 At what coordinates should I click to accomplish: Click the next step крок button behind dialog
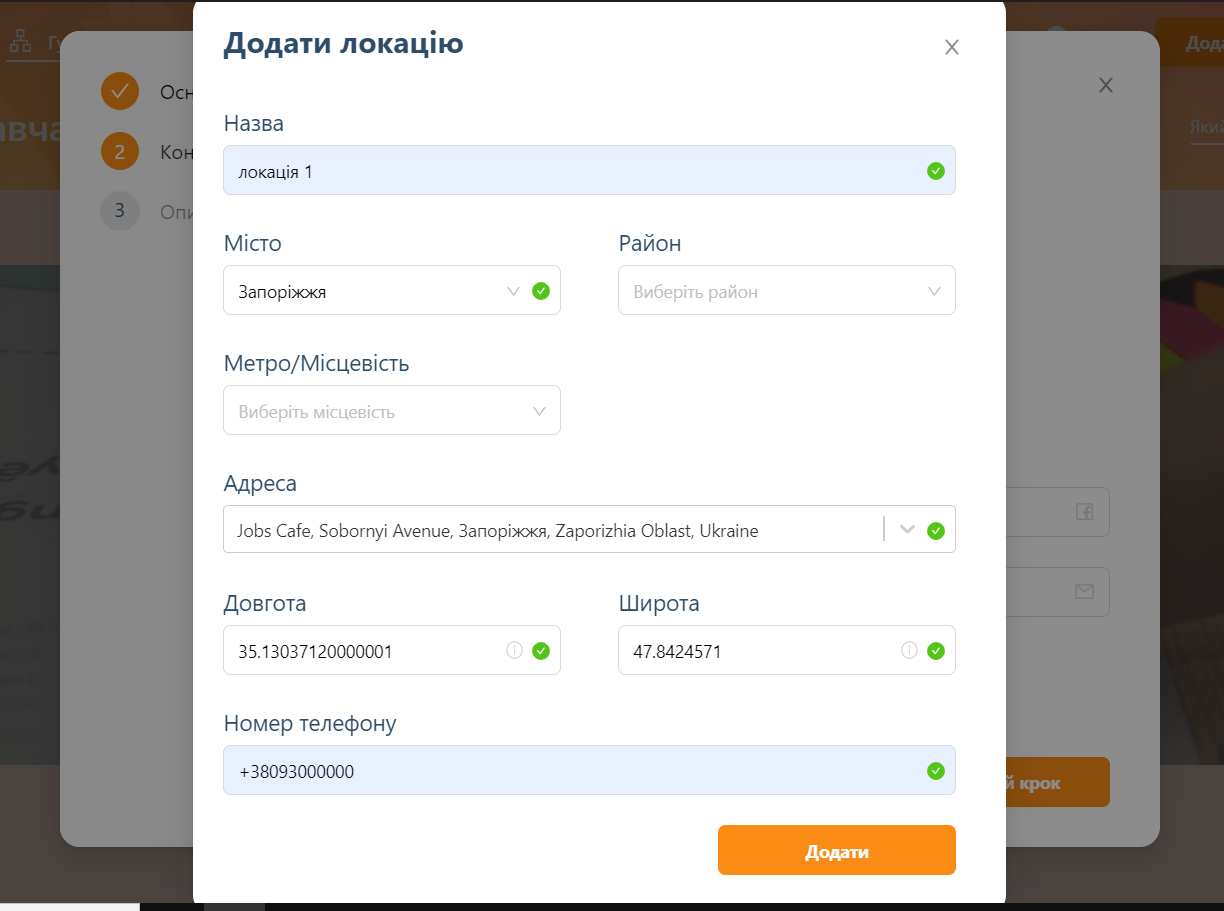[1058, 782]
